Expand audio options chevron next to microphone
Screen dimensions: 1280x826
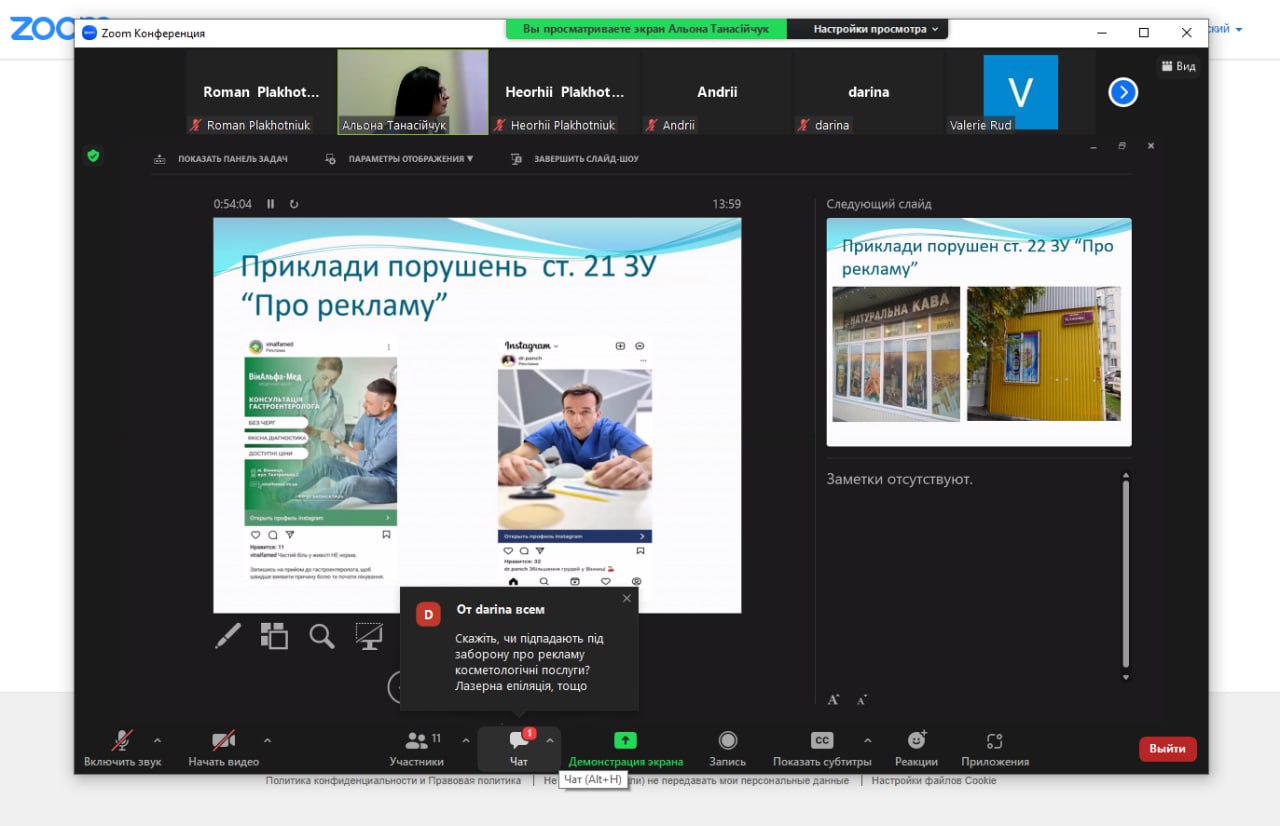[x=157, y=740]
